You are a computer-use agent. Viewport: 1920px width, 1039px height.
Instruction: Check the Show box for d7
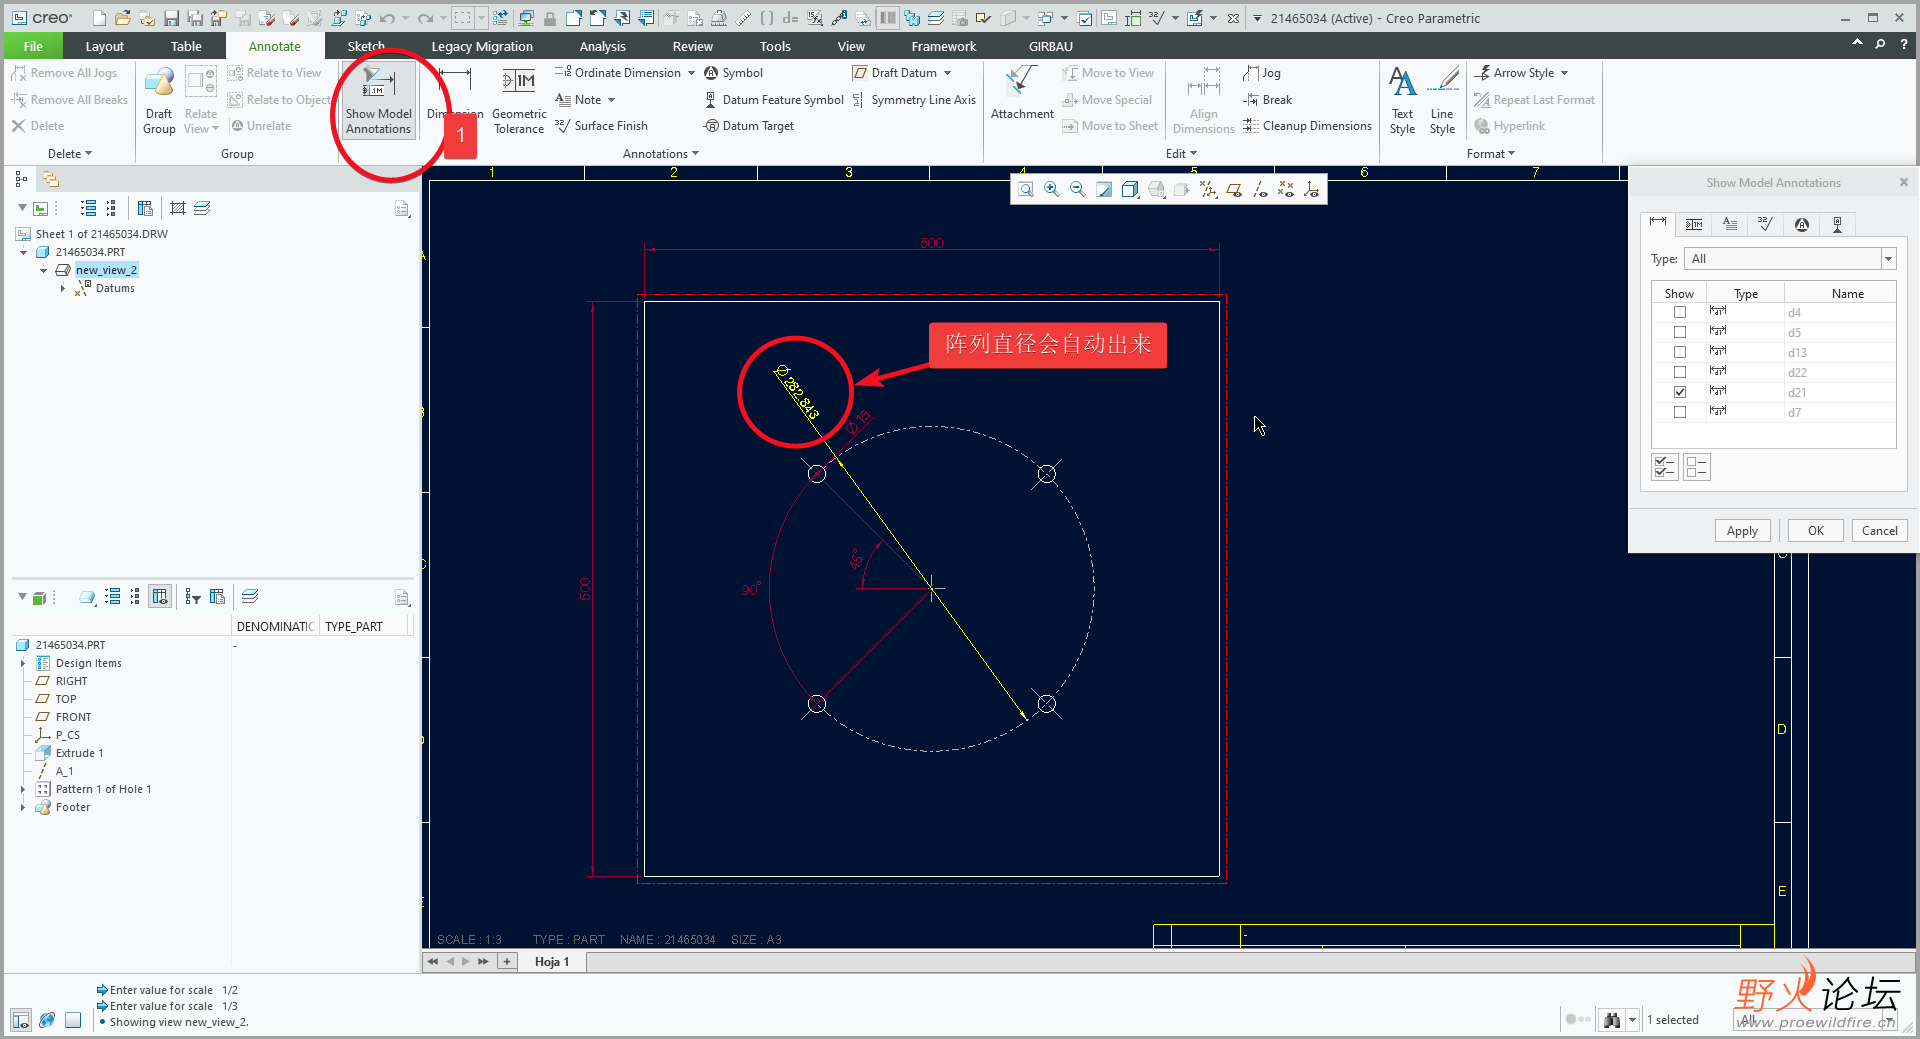coord(1680,412)
